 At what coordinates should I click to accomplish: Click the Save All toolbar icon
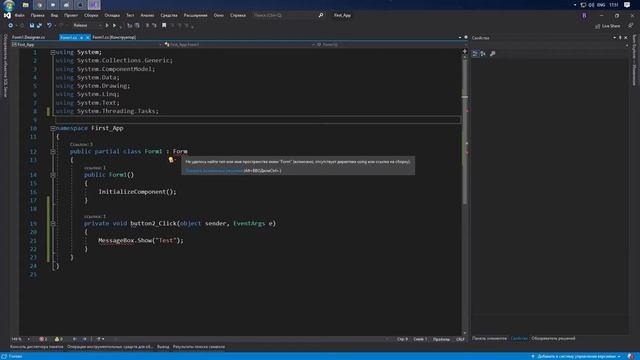pyautogui.click(x=39, y=25)
